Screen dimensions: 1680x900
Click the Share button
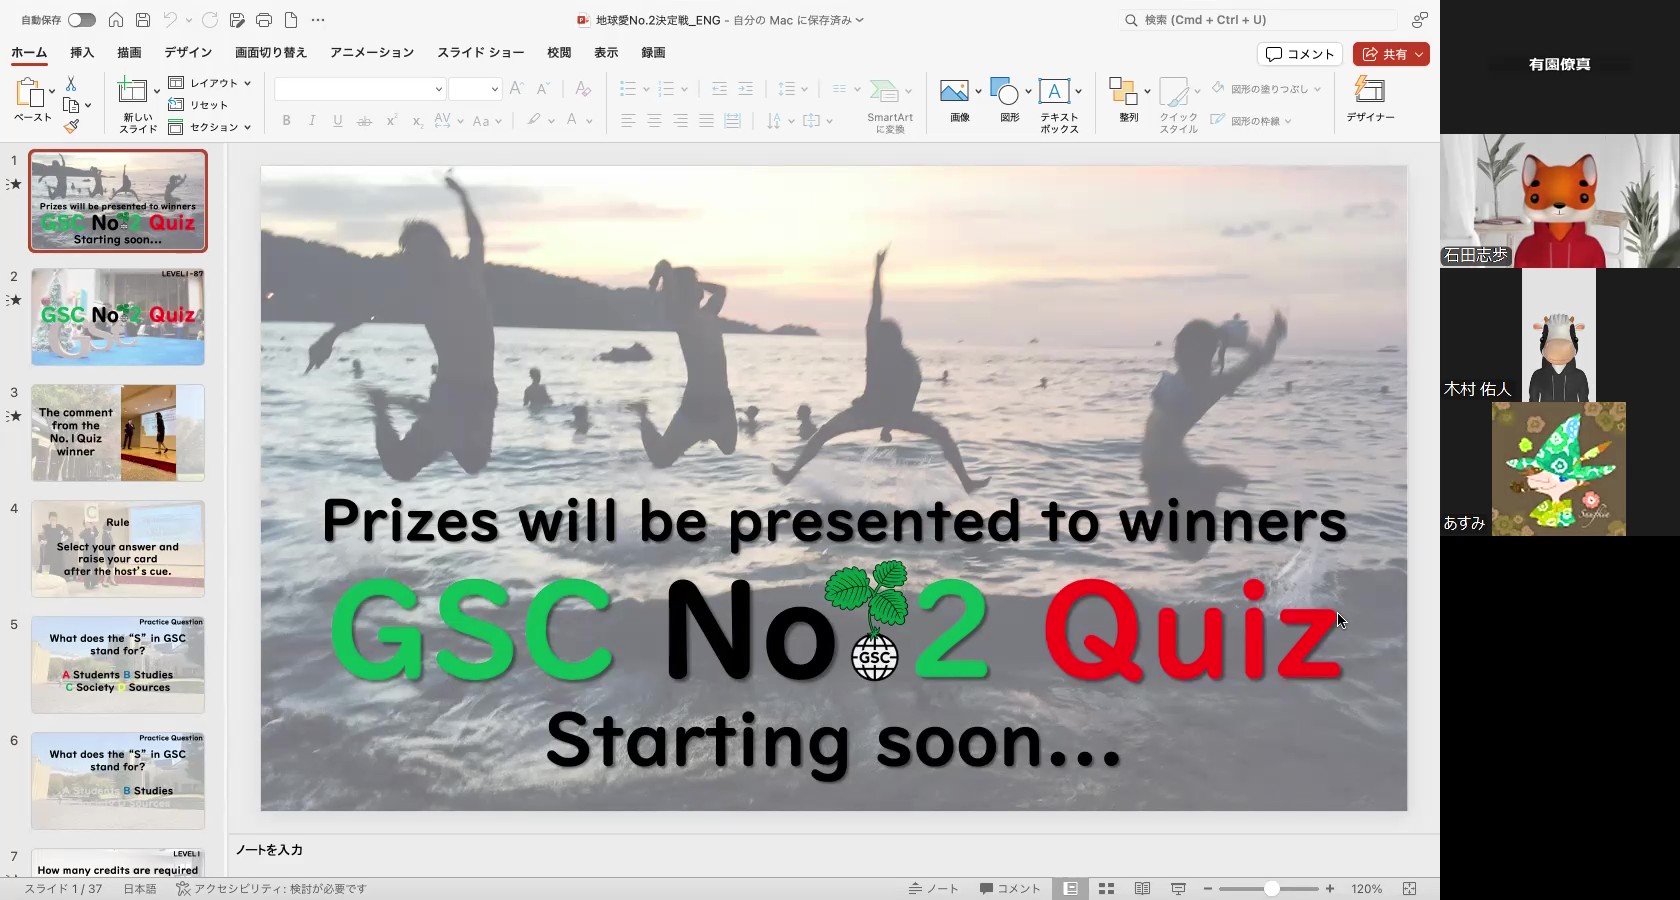[x=1390, y=54]
